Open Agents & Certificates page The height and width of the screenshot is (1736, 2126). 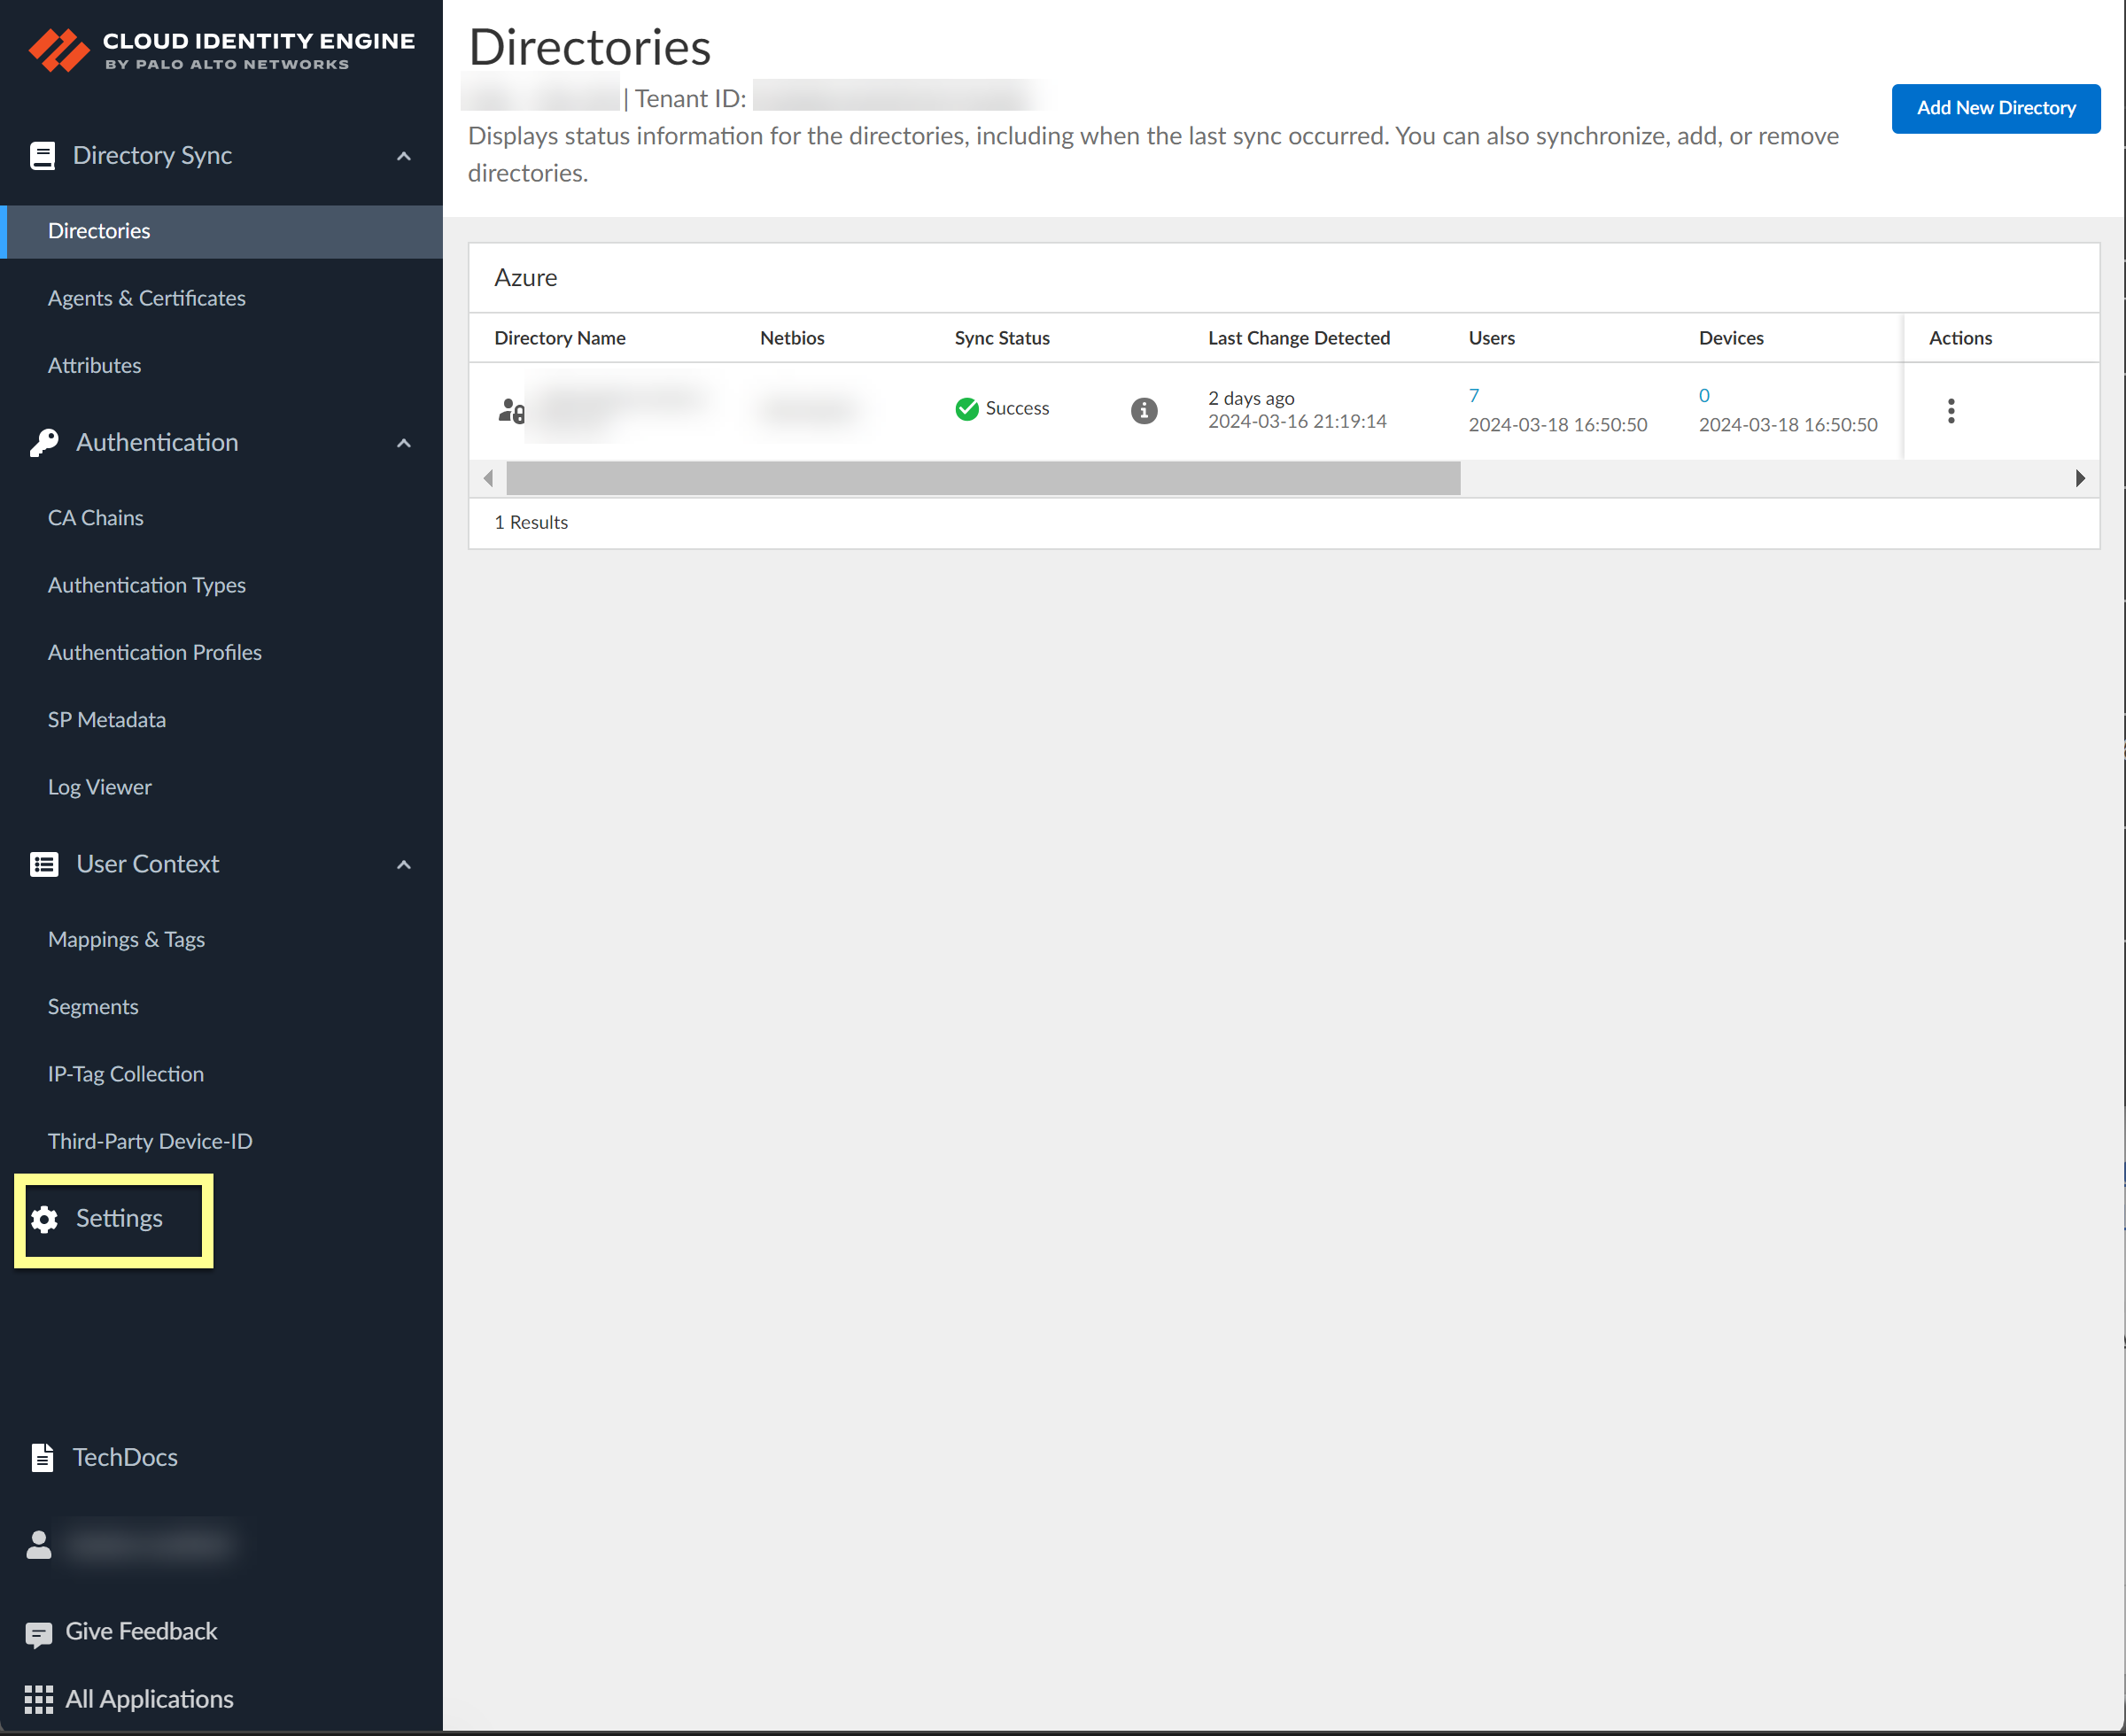point(147,298)
